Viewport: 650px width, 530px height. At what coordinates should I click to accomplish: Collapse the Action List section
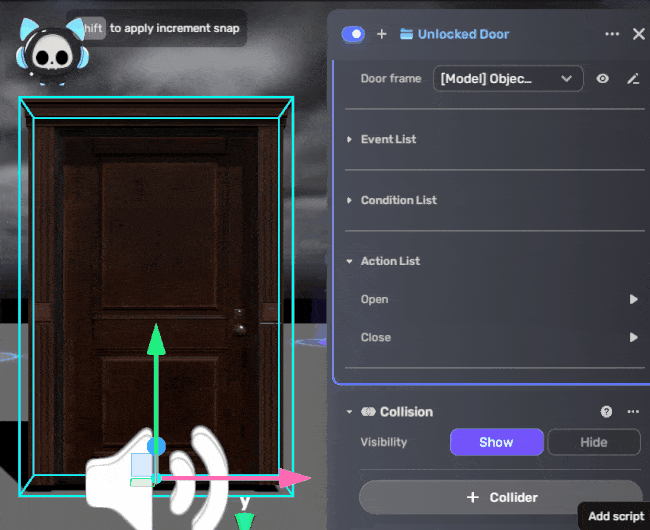tap(350, 261)
